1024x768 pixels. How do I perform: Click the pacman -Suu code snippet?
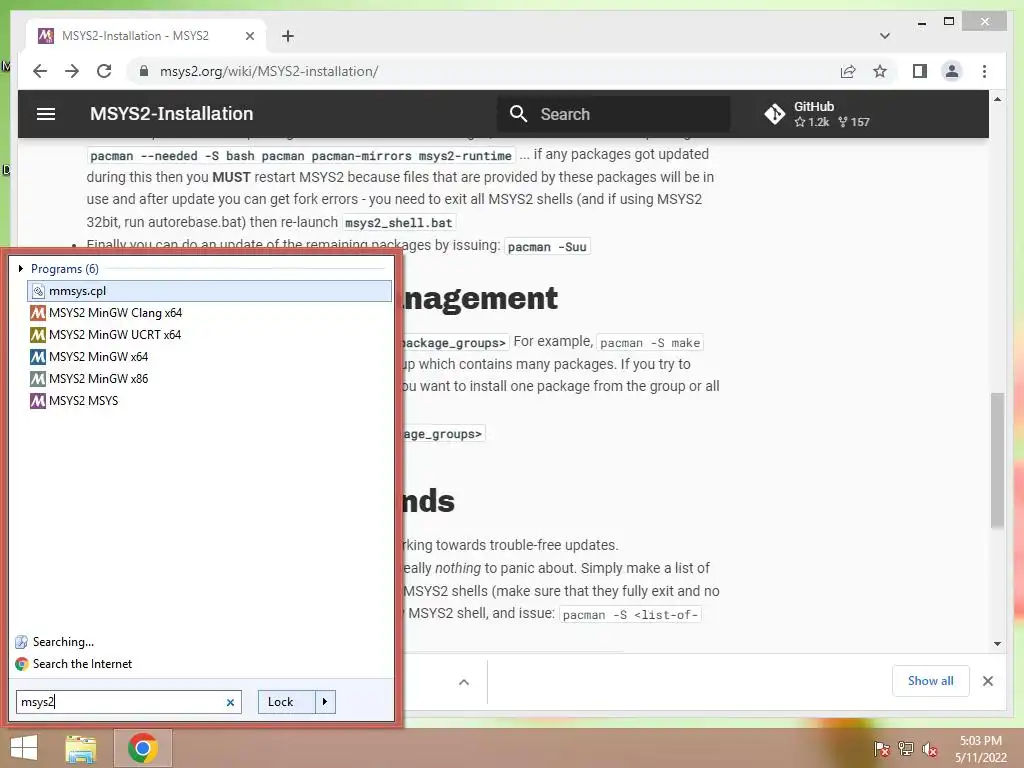click(x=547, y=247)
